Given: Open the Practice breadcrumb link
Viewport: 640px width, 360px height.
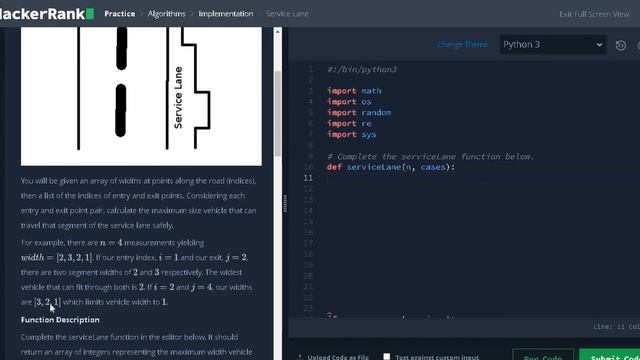Looking at the screenshot, I should [x=120, y=13].
